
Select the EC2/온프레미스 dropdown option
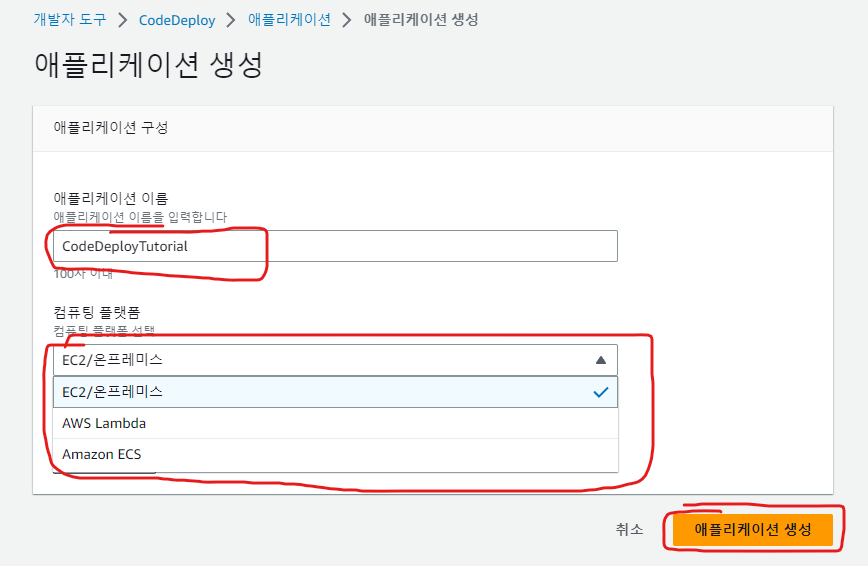335,392
